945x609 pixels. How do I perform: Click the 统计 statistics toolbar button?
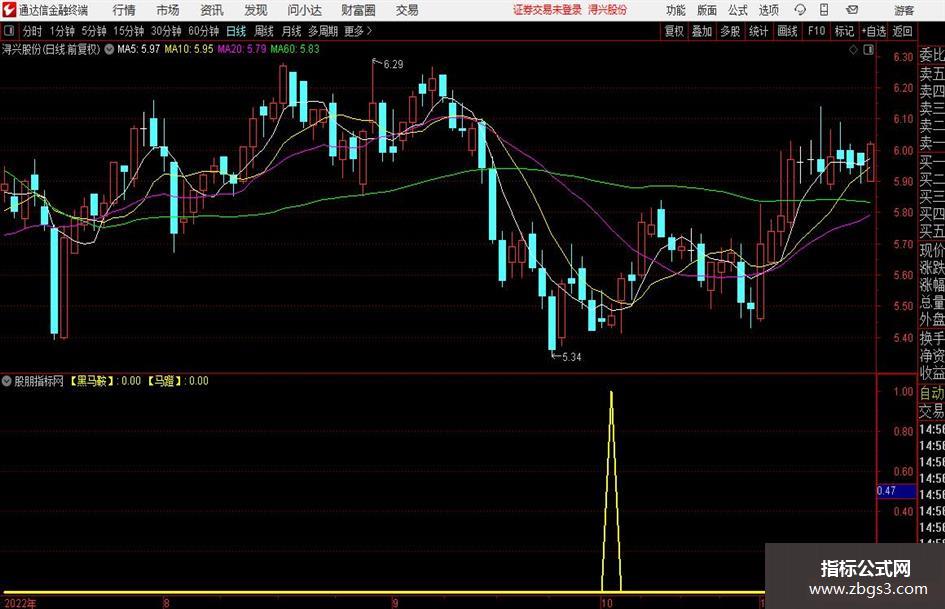pos(758,31)
